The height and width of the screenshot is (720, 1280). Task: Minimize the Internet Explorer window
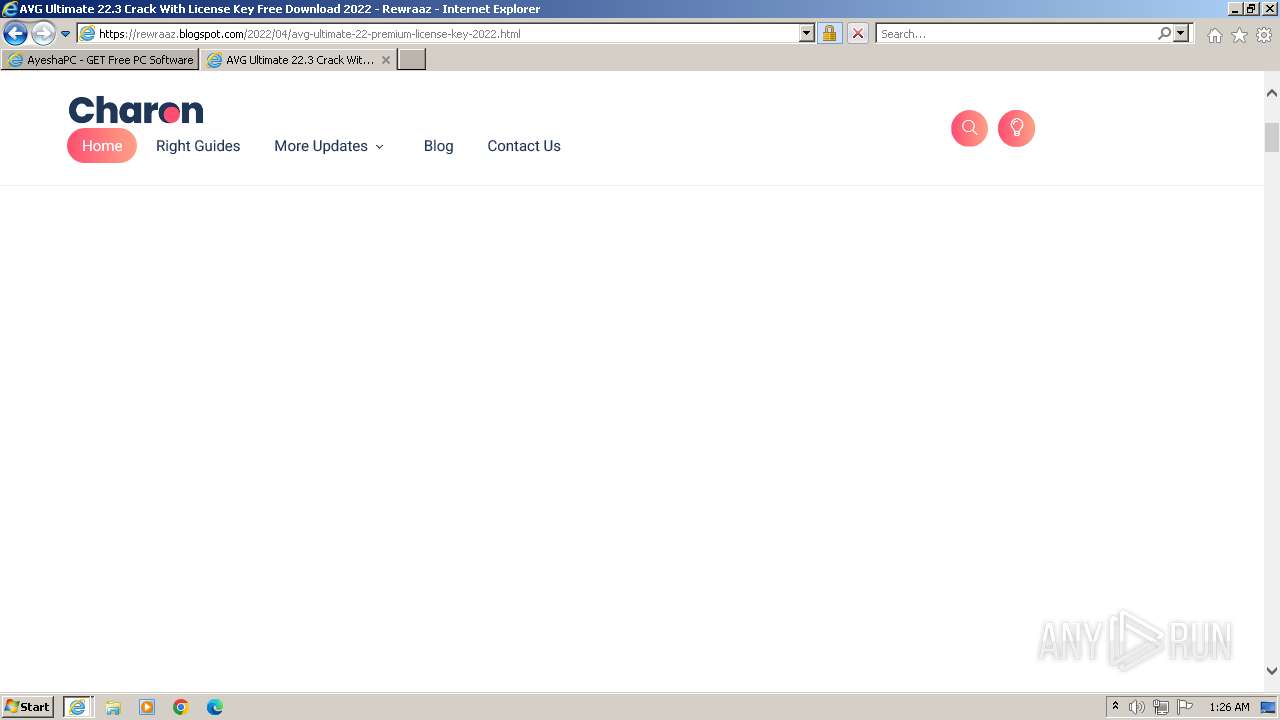coord(1236,9)
